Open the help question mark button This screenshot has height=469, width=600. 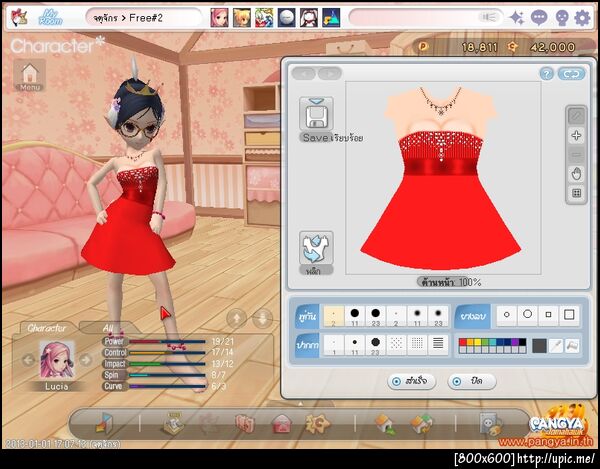[546, 74]
